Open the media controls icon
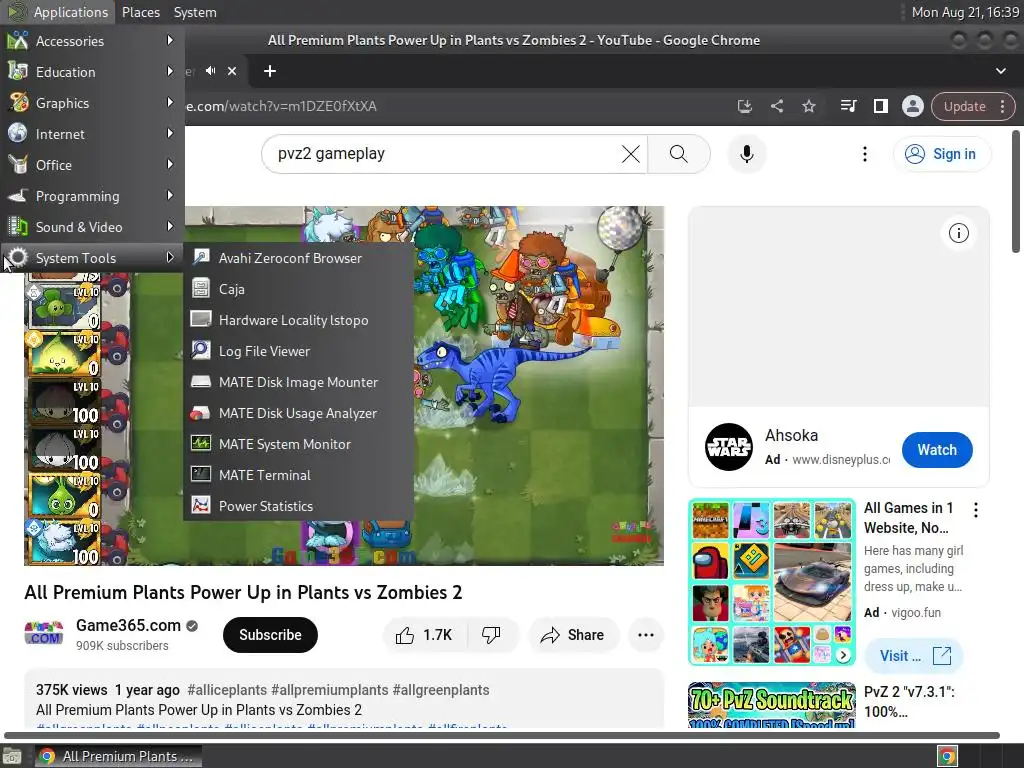Image resolution: width=1024 pixels, height=768 pixels. [848, 106]
